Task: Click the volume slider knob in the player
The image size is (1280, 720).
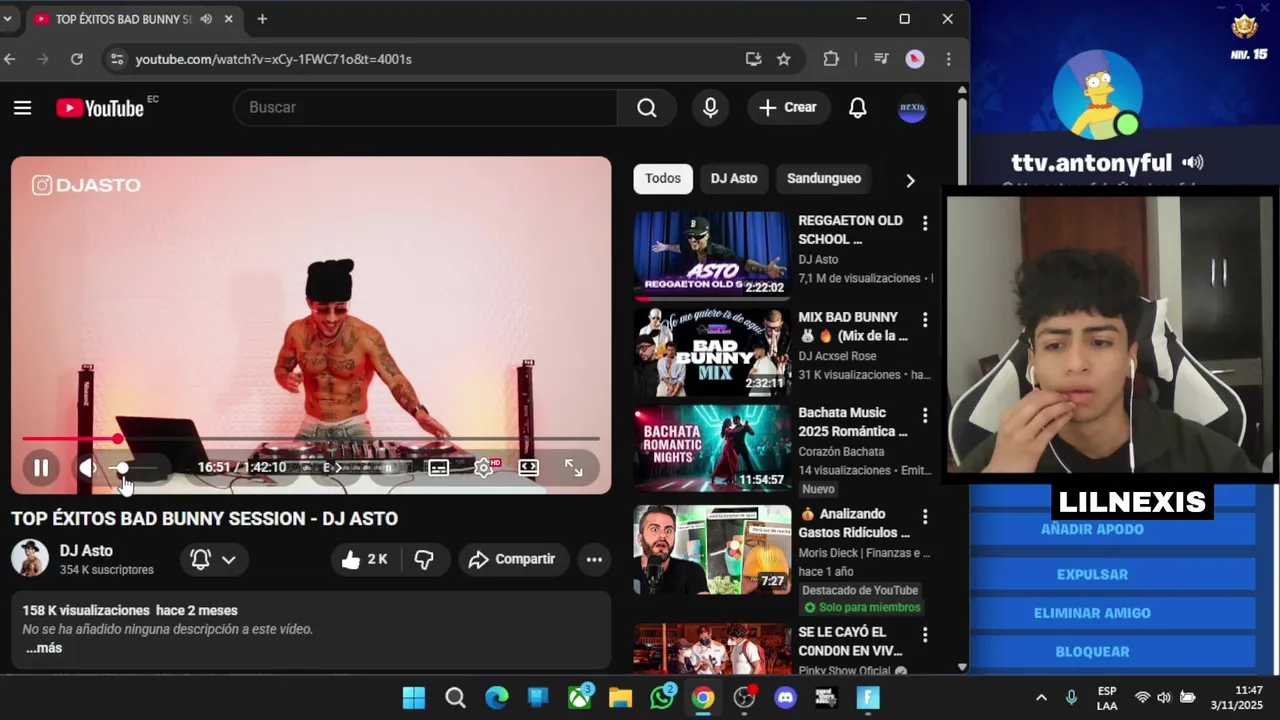Action: [x=122, y=468]
